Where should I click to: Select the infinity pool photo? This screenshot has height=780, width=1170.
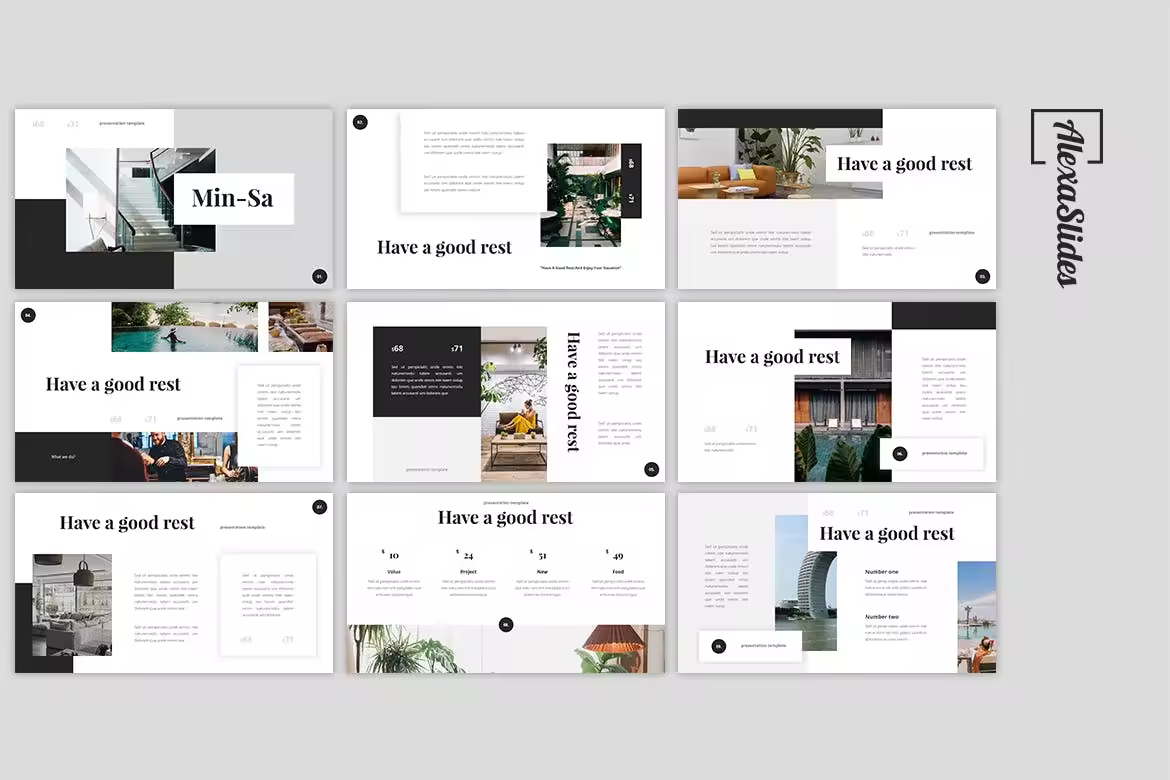coord(184,327)
